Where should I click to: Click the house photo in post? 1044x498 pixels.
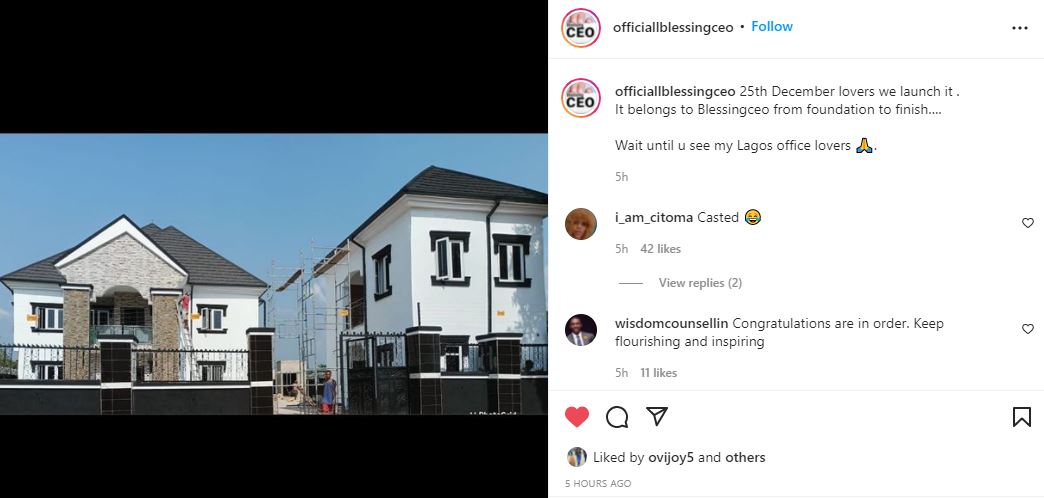pyautogui.click(x=274, y=274)
